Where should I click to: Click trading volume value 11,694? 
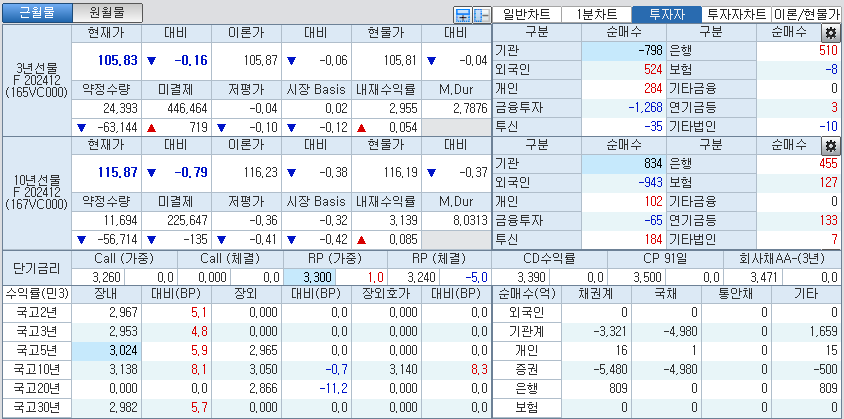tap(107, 220)
